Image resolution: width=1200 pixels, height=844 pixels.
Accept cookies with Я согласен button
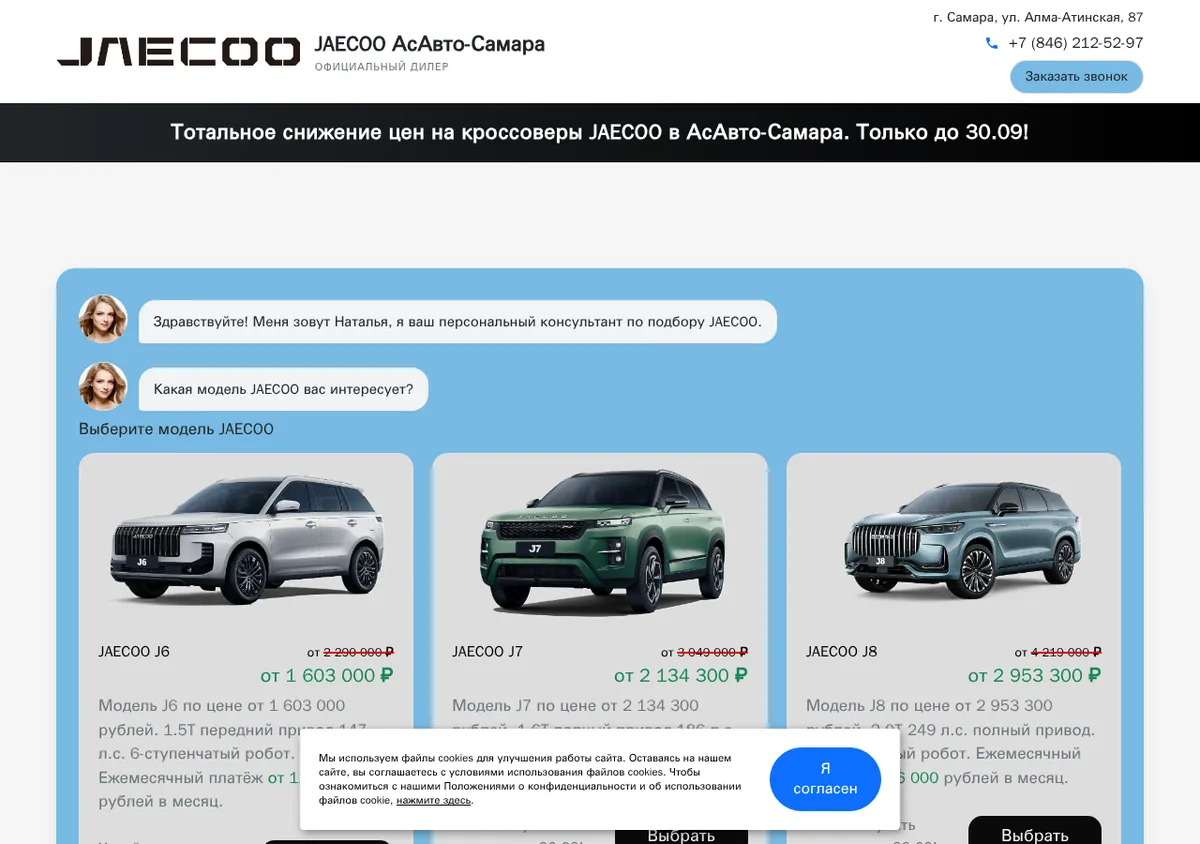point(825,779)
